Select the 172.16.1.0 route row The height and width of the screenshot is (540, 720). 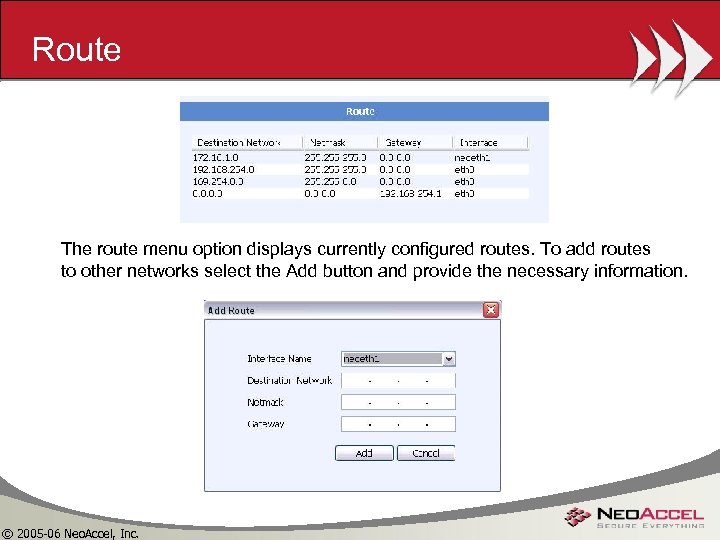pos(360,158)
